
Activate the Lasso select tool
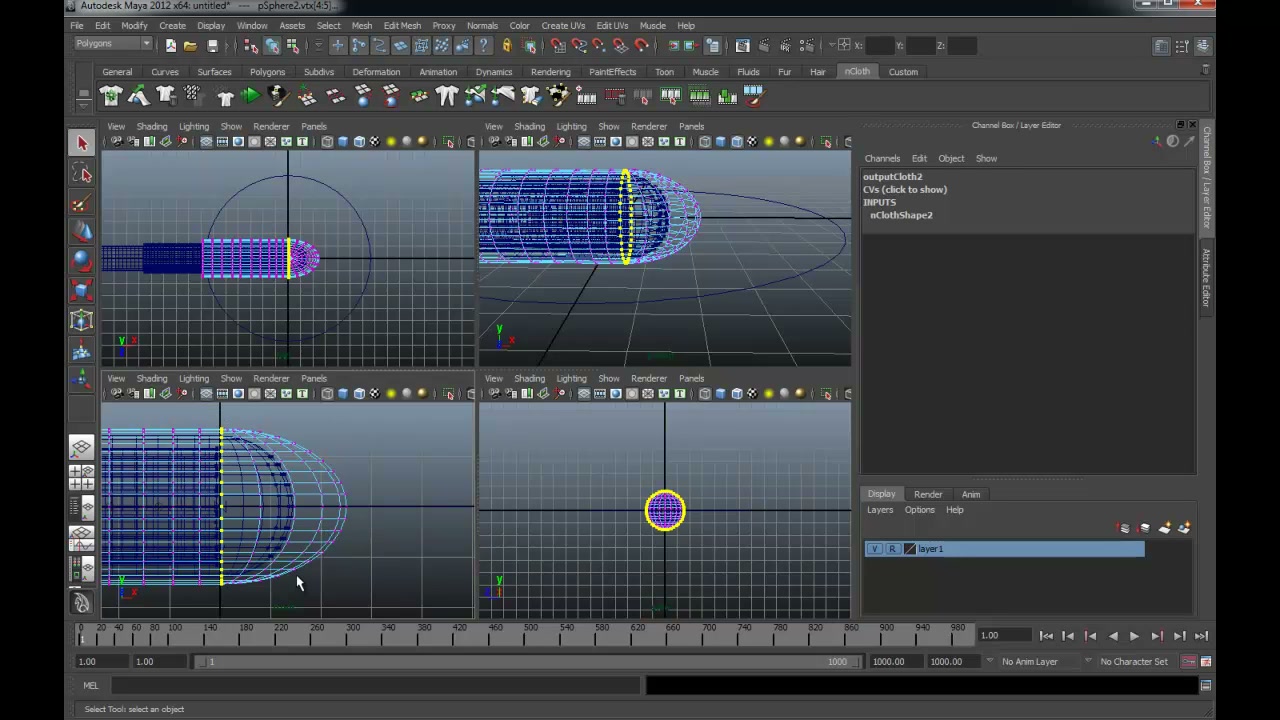point(82,174)
